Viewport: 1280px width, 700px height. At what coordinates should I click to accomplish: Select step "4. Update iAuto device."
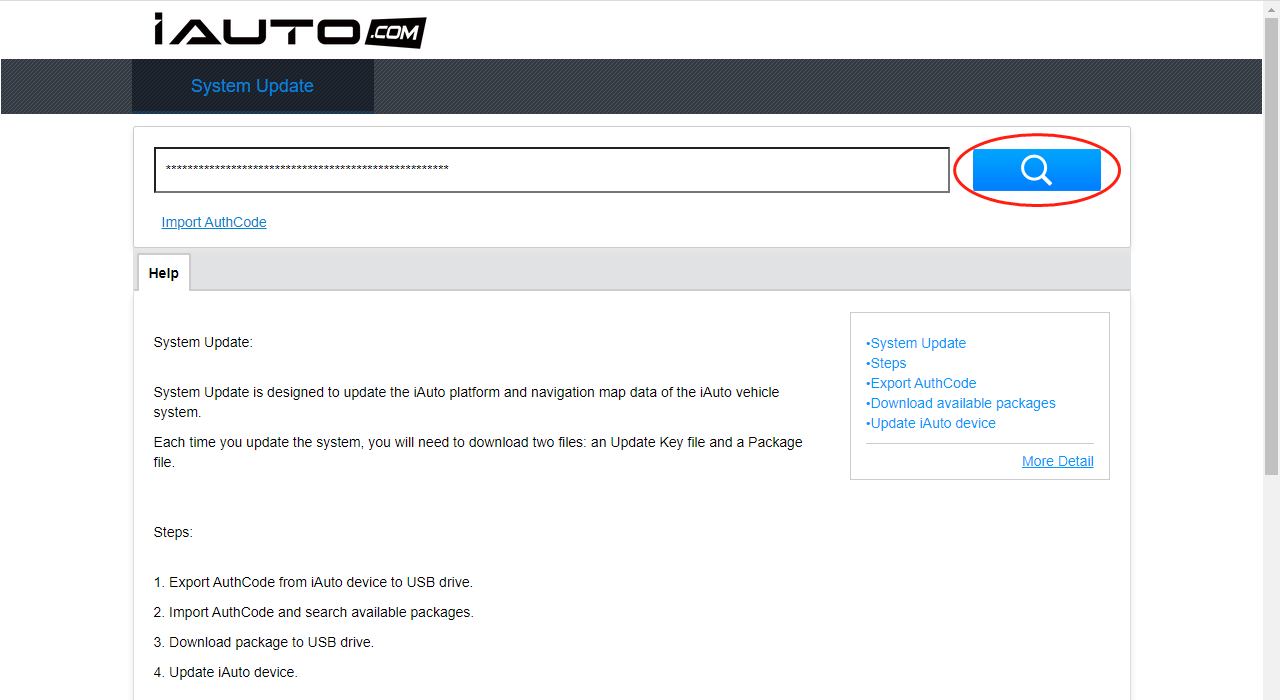tap(226, 672)
